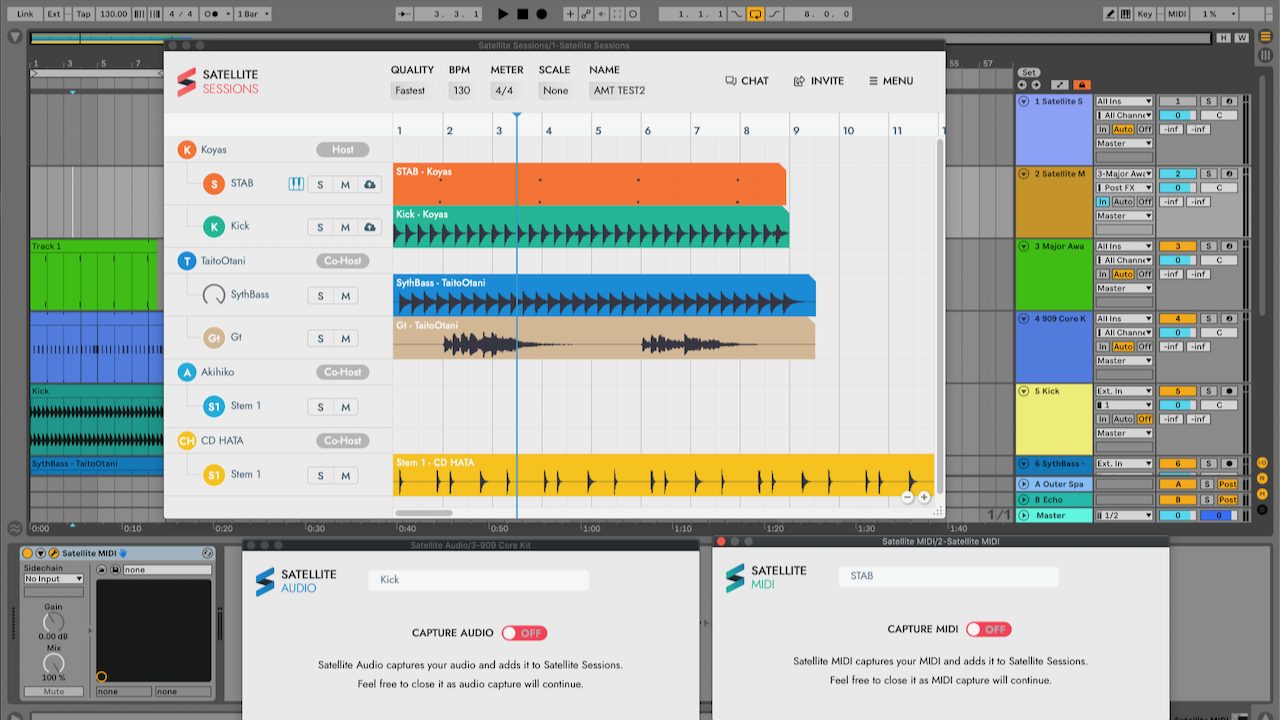The width and height of the screenshot is (1280, 720).
Task: Download the STAB stem via cloud icon
Action: point(370,185)
